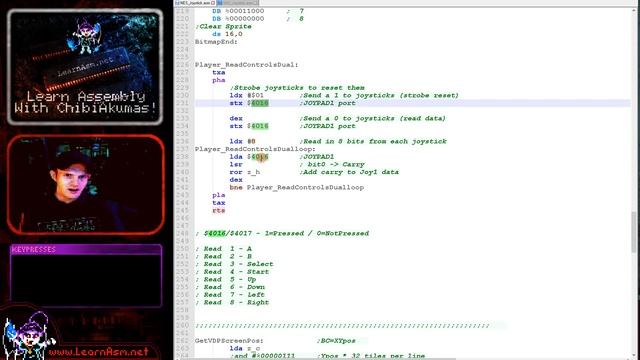Screen dimensions: 640x360
Task: Click the 'pha' instruction
Action: pos(218,80)
